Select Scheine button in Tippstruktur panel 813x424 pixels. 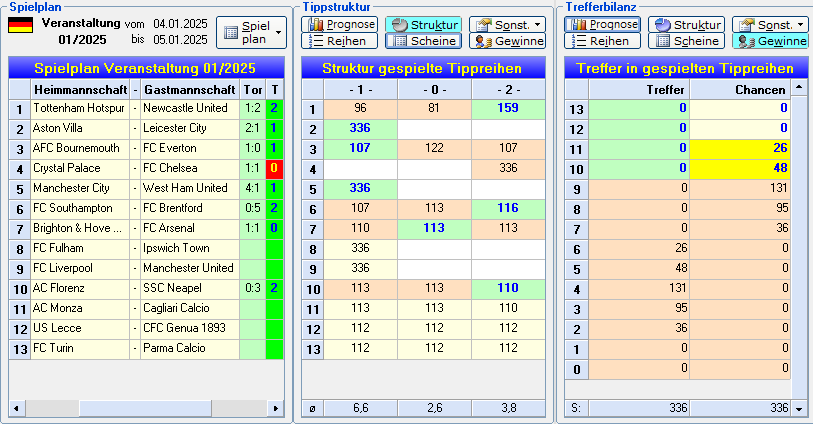tap(424, 41)
